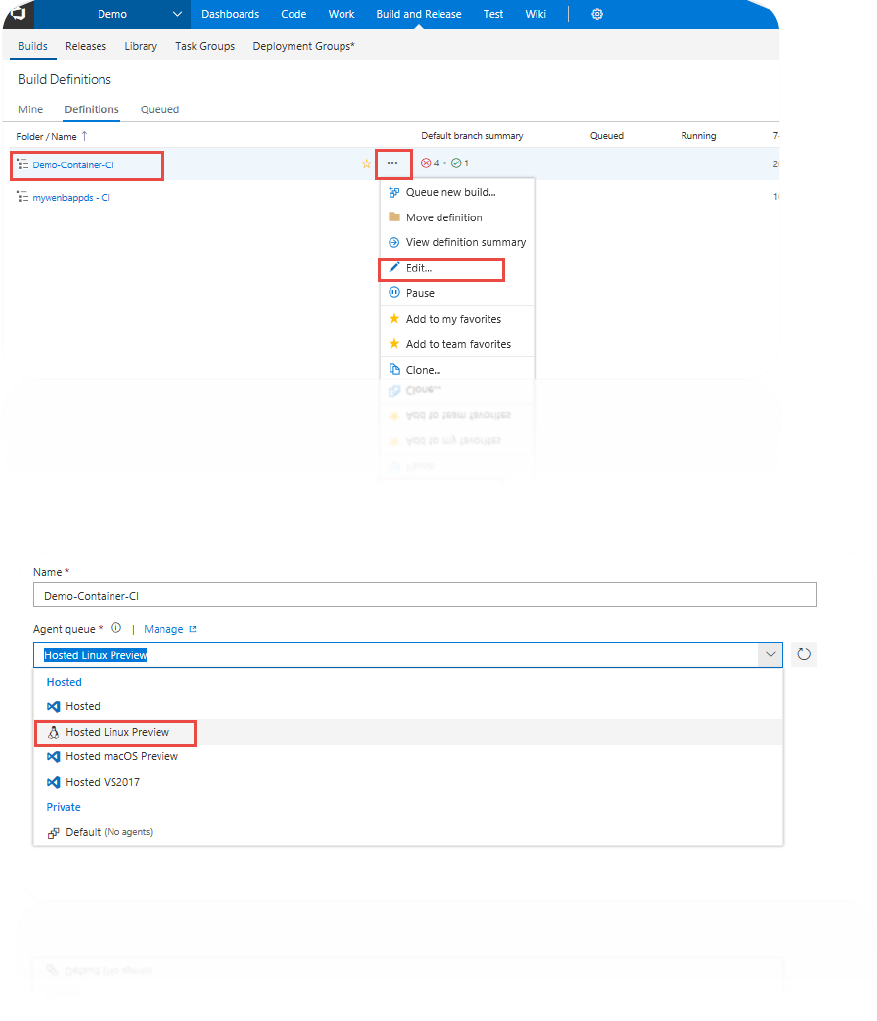This screenshot has width=877, height=1021.
Task: Switch to the Queued tab
Action: point(160,110)
